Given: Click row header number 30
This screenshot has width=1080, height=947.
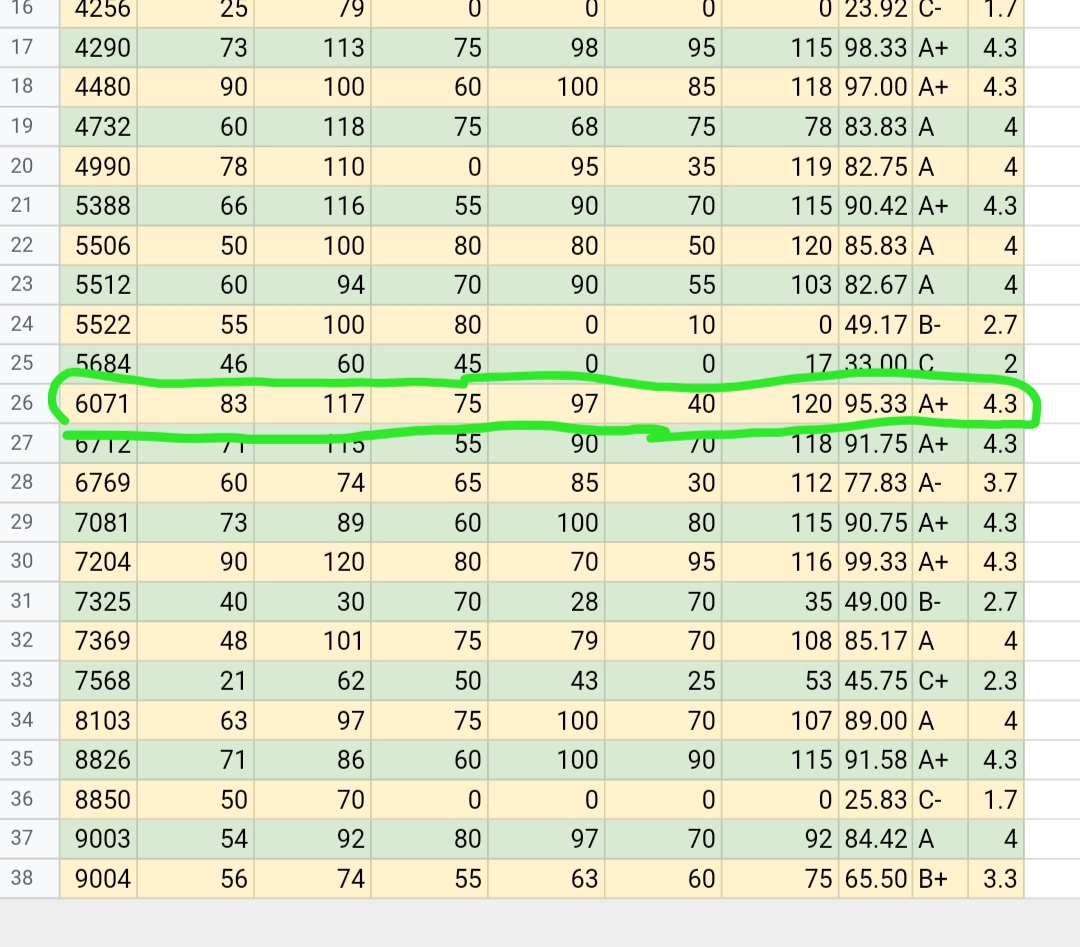Looking at the screenshot, I should [x=22, y=561].
